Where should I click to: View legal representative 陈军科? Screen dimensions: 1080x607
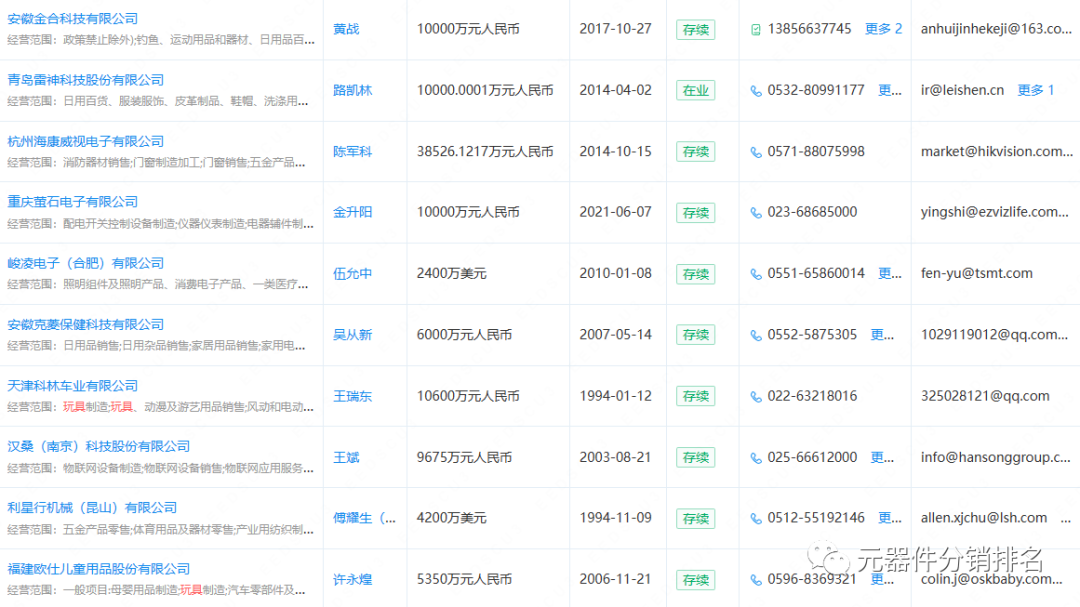(353, 152)
